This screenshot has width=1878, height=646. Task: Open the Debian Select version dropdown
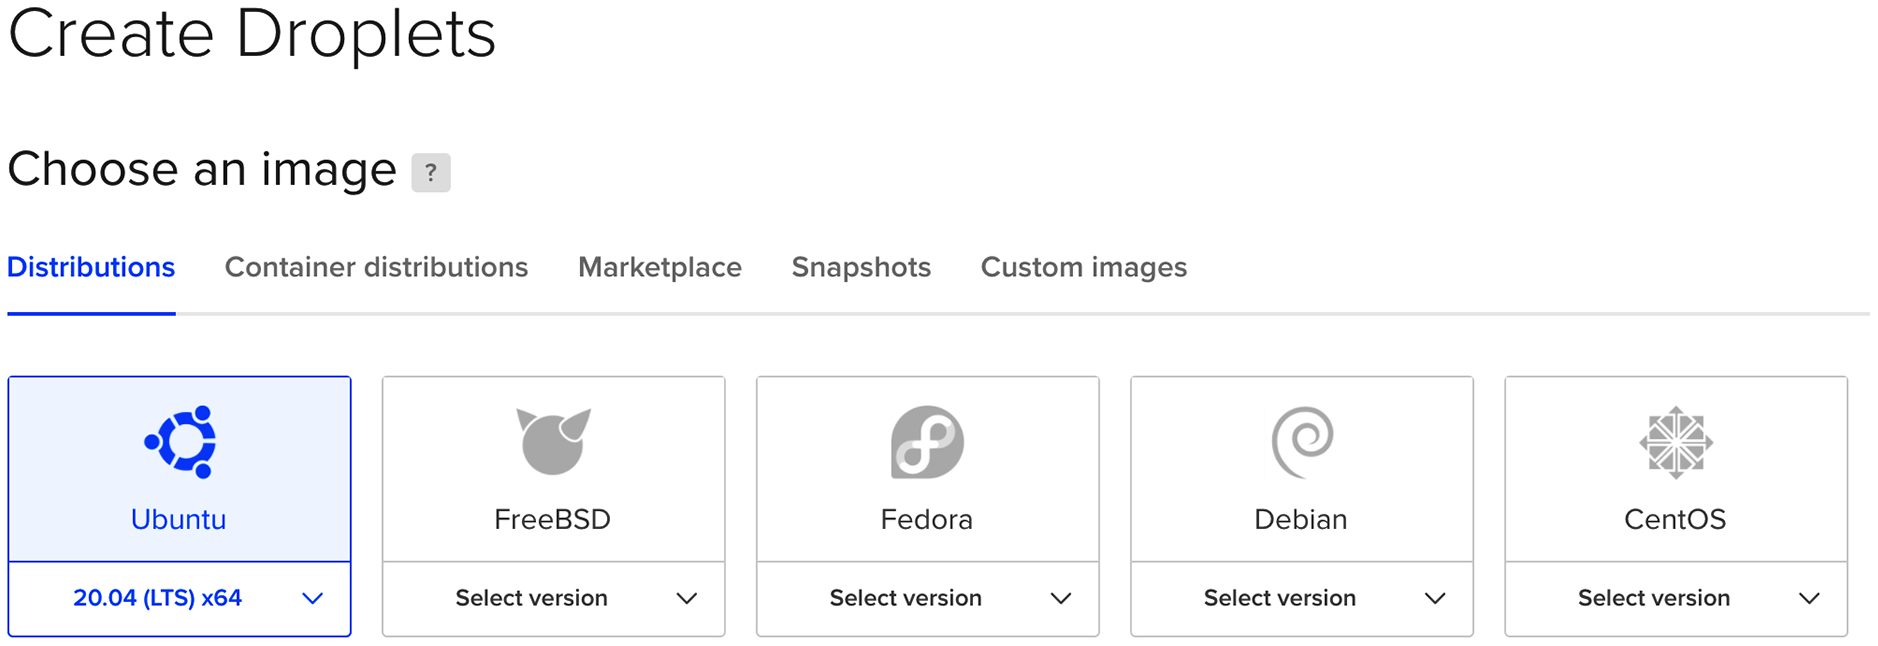pos(1301,598)
